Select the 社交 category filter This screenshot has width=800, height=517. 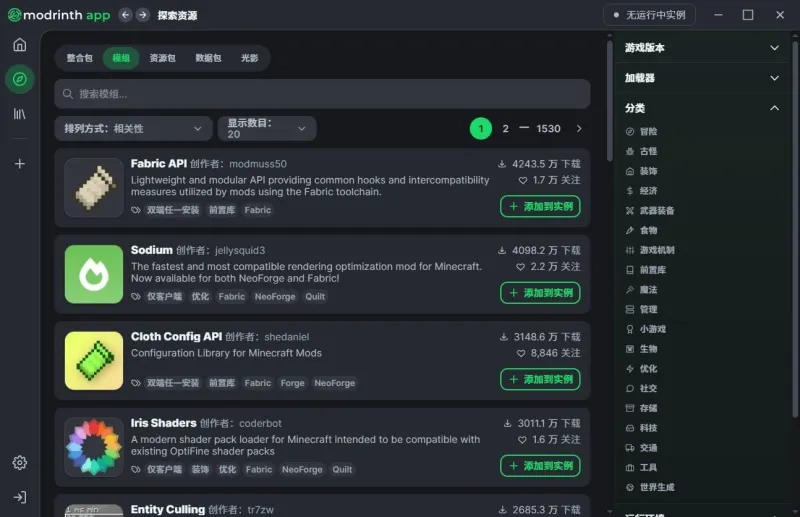click(x=642, y=388)
